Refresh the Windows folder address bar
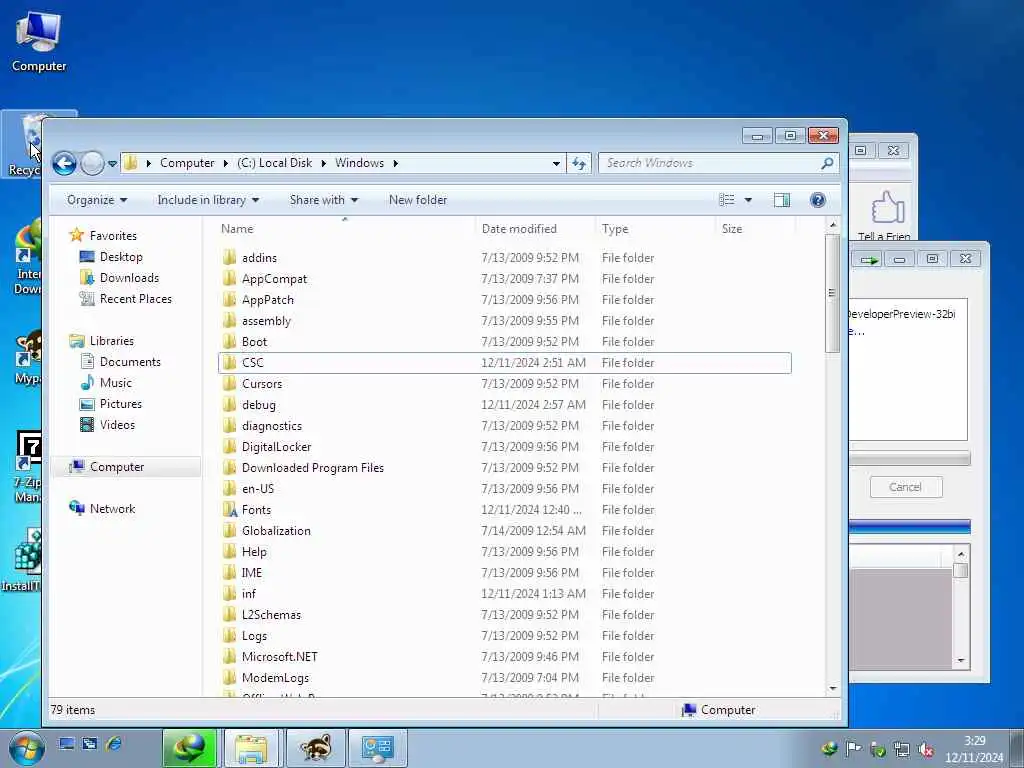This screenshot has width=1024, height=768. [x=579, y=163]
